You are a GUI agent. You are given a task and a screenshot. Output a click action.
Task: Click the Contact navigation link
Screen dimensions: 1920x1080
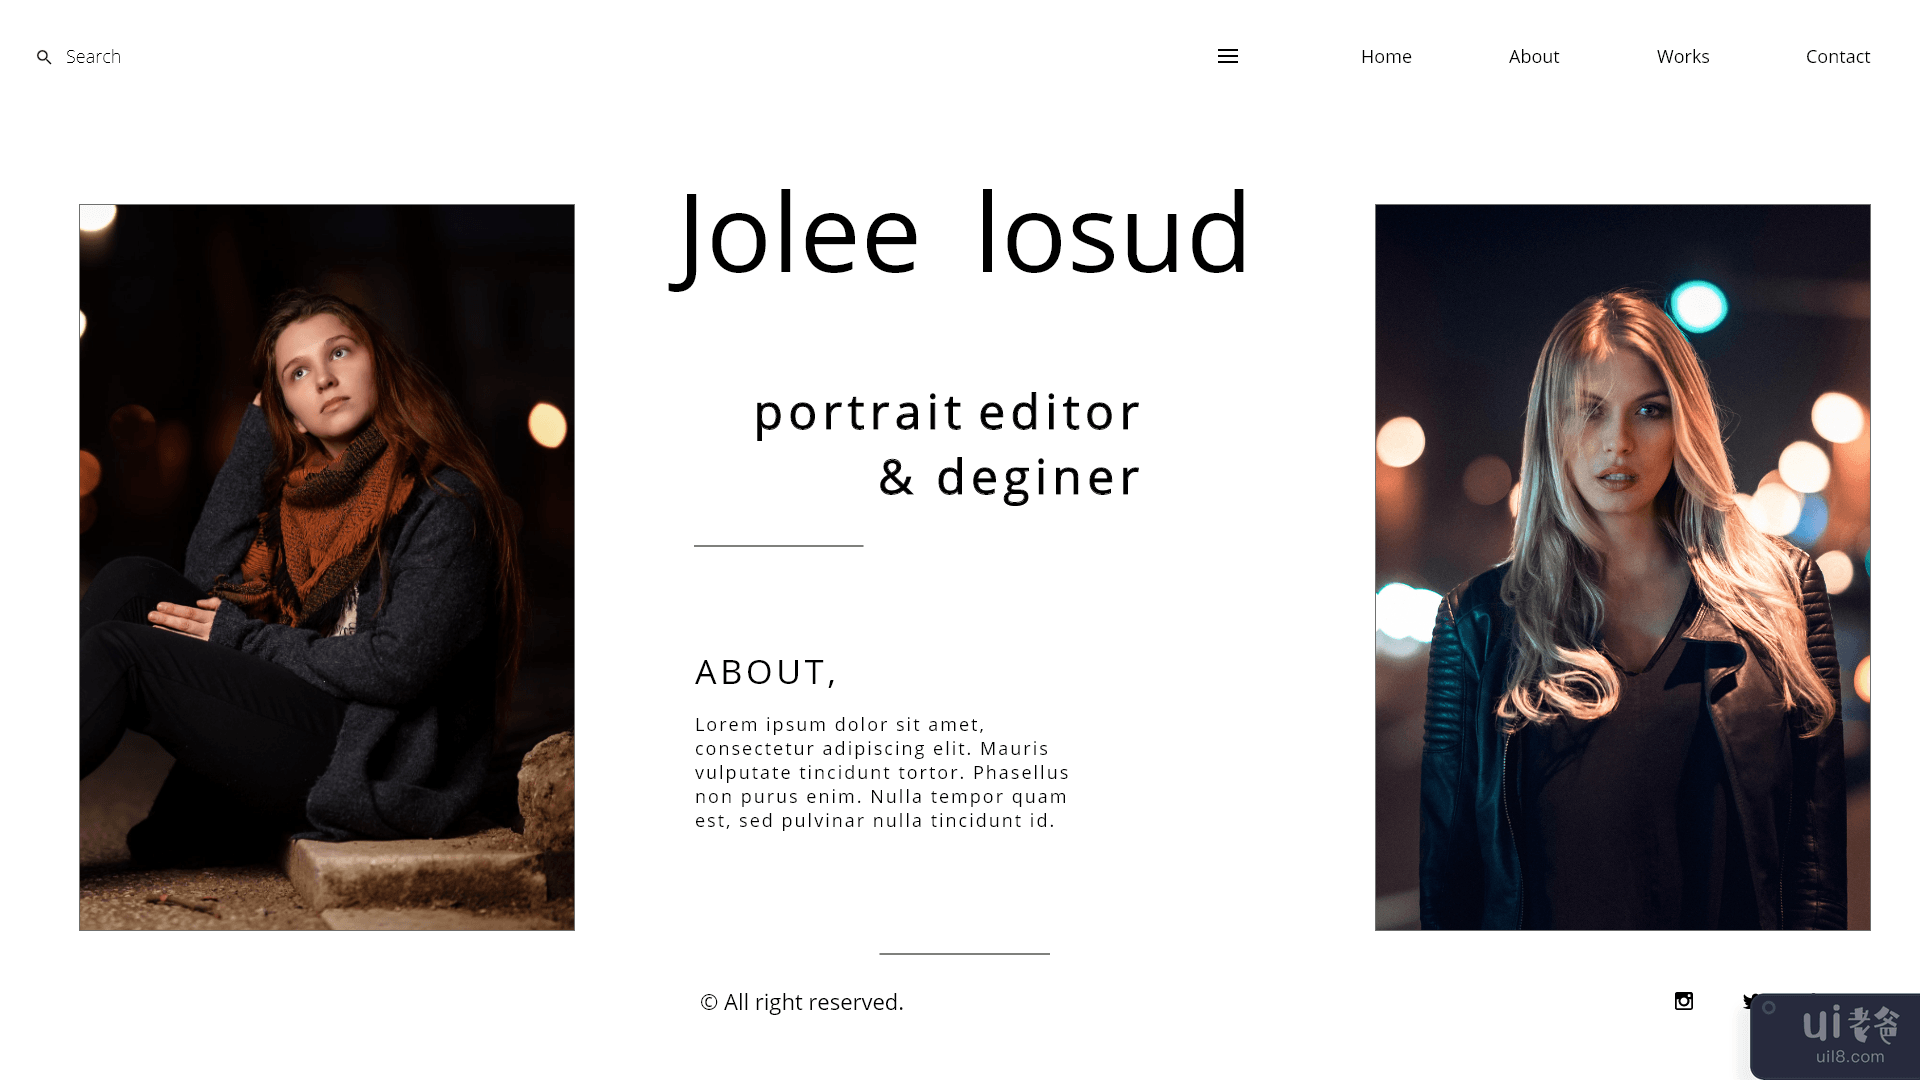1838,55
